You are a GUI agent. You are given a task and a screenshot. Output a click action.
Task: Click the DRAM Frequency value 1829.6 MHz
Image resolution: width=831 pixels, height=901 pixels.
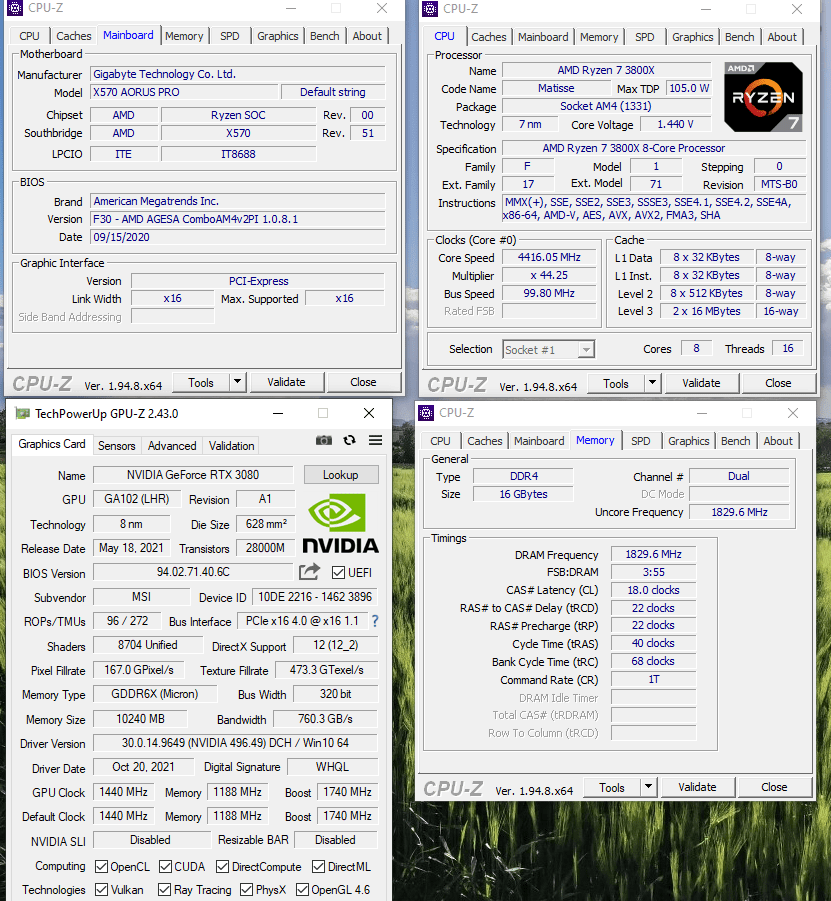tap(653, 554)
